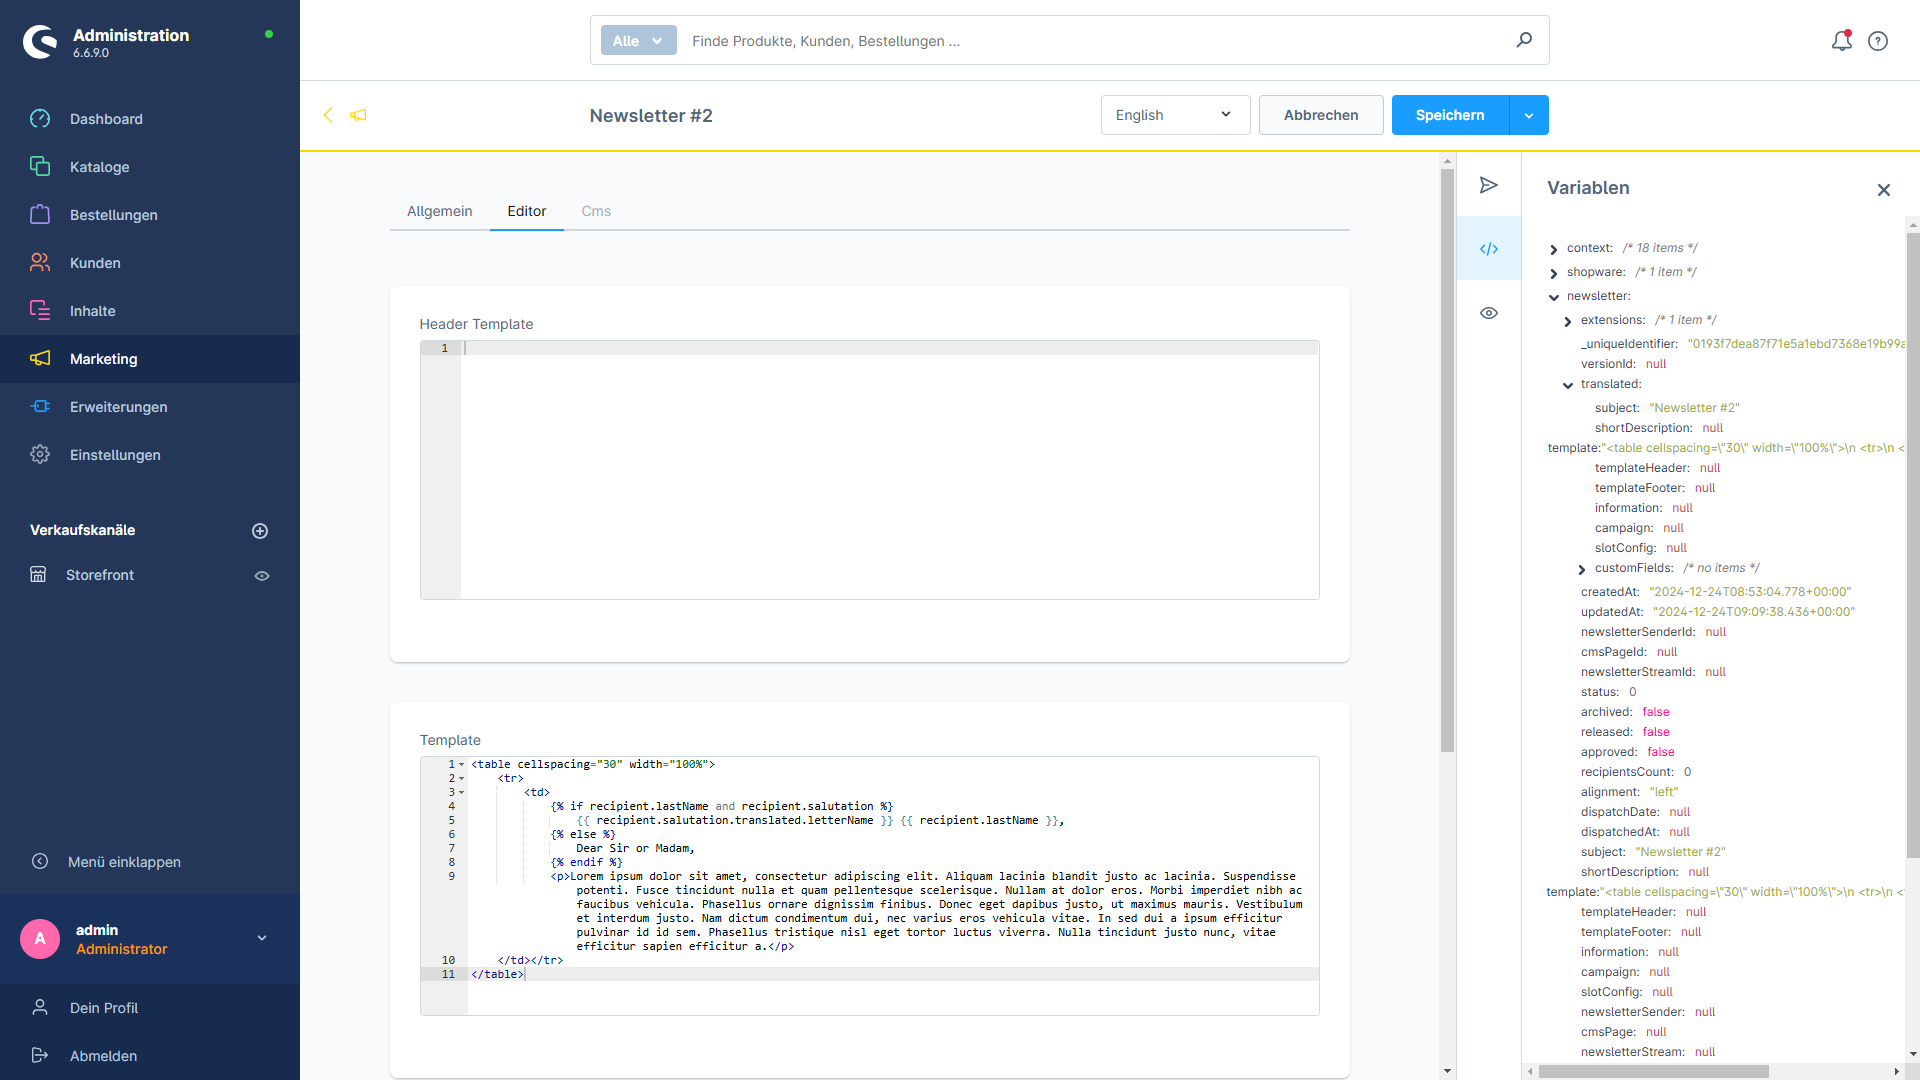Select the code variables sidebar icon
Image resolution: width=1920 pixels, height=1080 pixels.
[x=1489, y=249]
